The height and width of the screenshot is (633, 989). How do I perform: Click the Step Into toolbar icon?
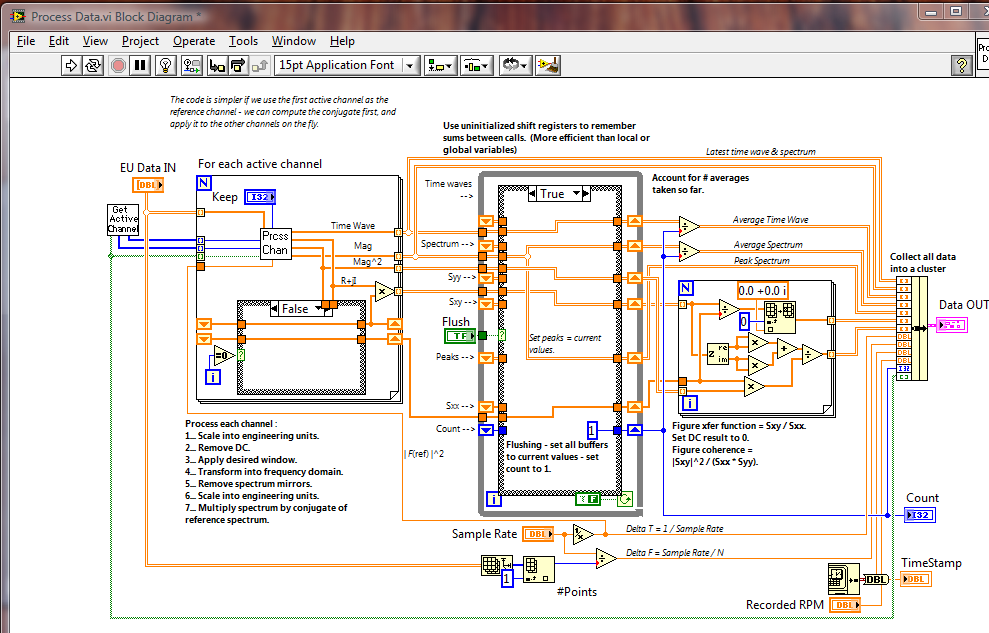[216, 65]
